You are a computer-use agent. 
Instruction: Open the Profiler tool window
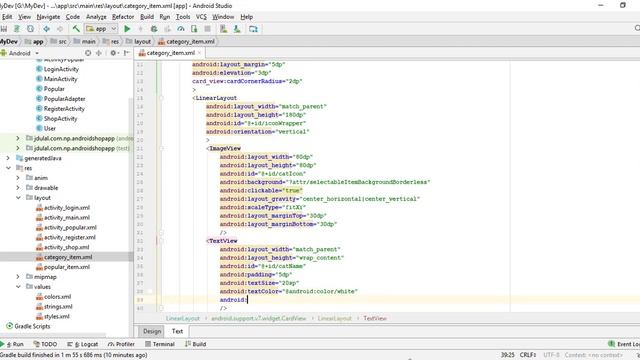[121, 344]
